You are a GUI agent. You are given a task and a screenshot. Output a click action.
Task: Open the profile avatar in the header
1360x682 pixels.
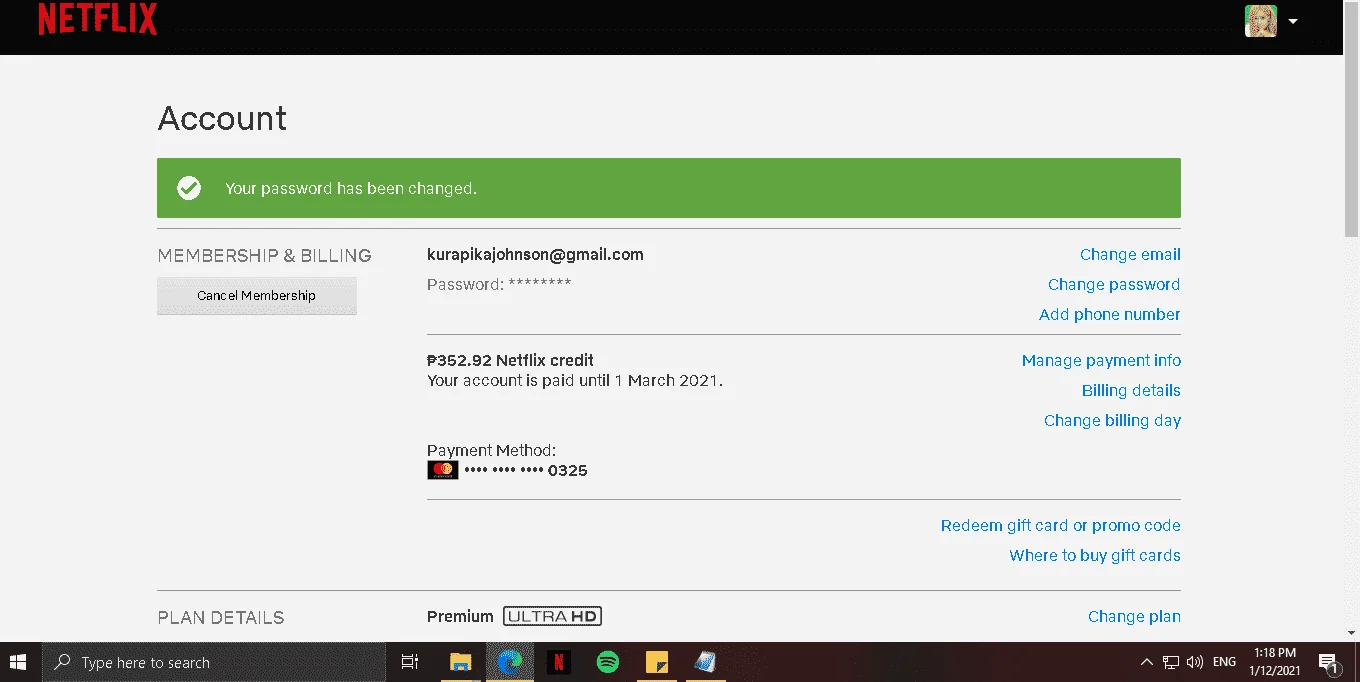tap(1261, 21)
